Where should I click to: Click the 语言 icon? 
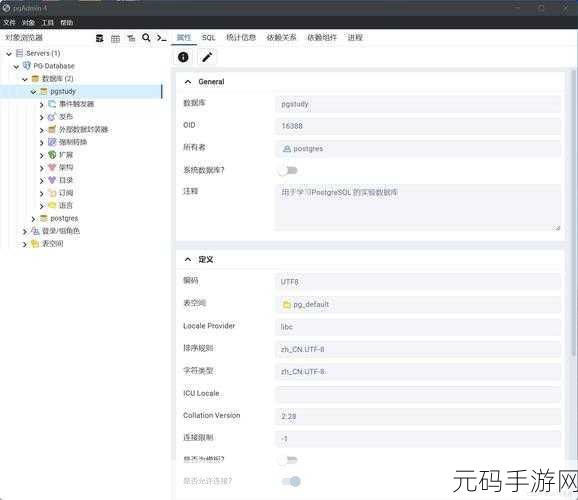(52, 205)
